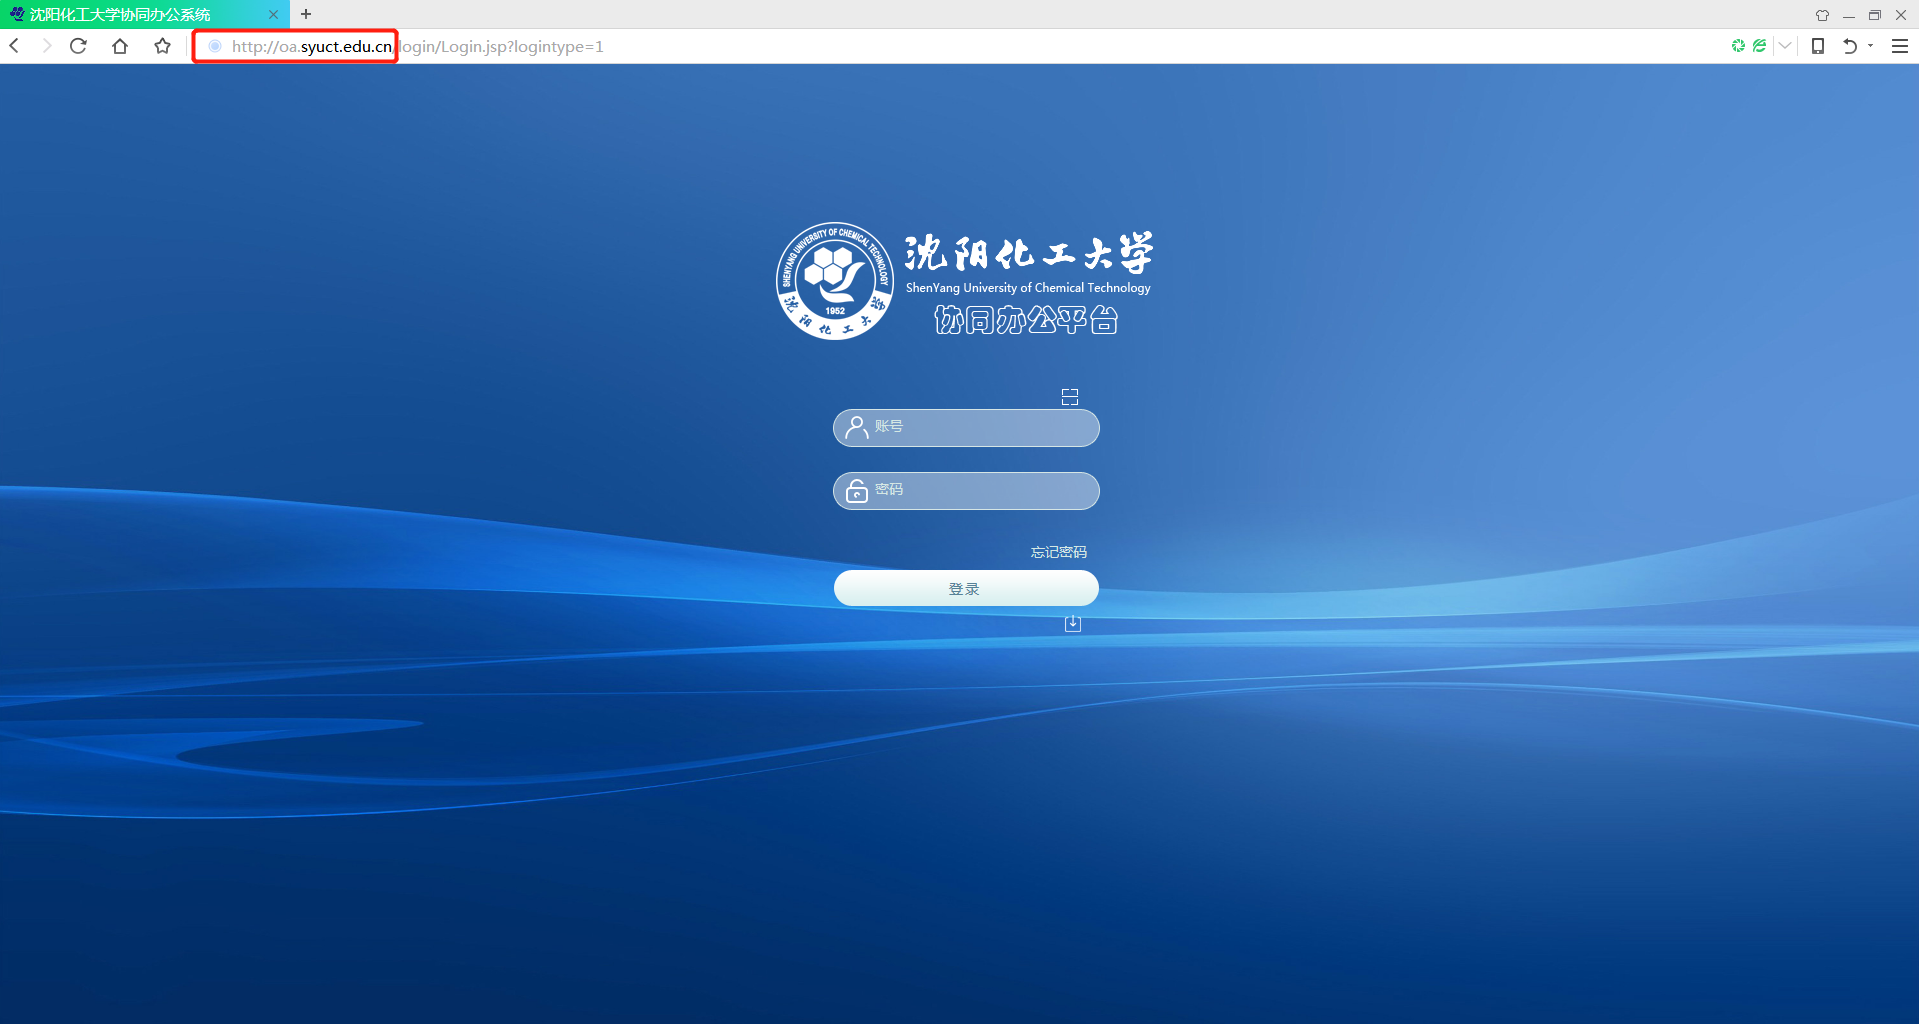Bookmark this page with the star icon
Image resolution: width=1919 pixels, height=1024 pixels.
[x=162, y=46]
